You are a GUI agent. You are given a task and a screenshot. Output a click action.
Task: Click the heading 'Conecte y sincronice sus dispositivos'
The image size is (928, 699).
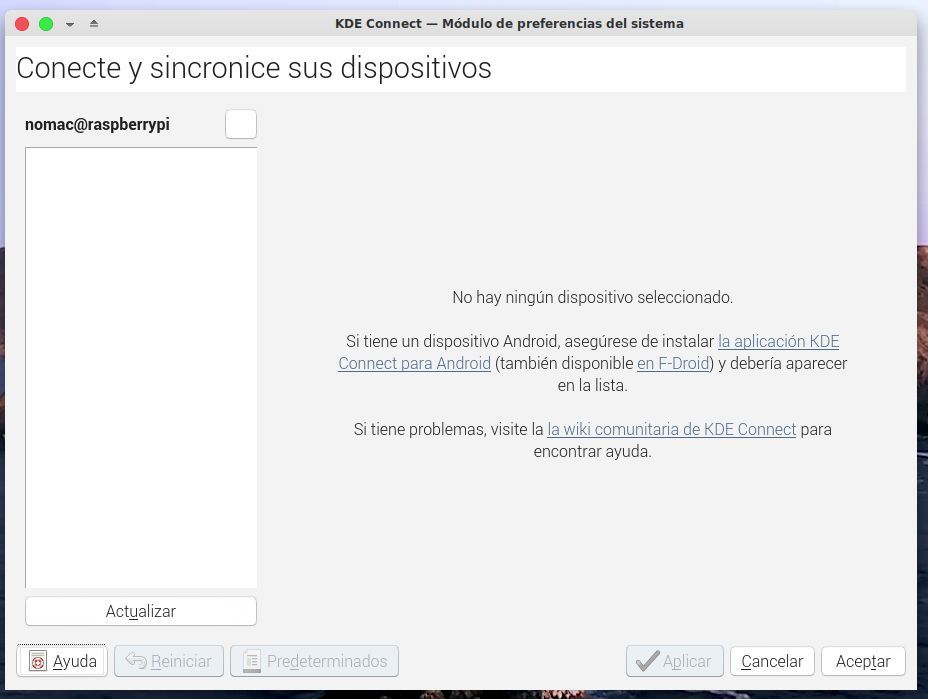point(254,67)
